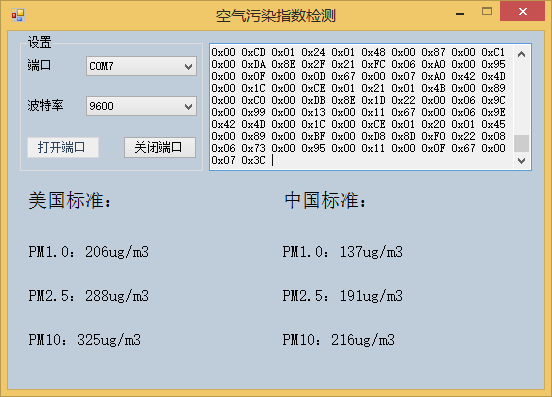
Task: Click the application icon in title bar
Action: 18,15
